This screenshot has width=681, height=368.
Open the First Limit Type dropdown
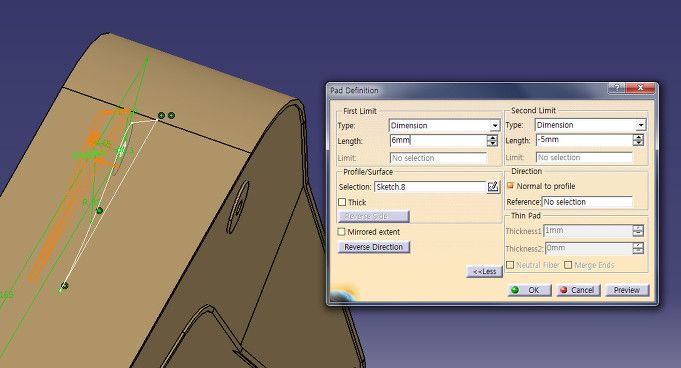(x=495, y=126)
